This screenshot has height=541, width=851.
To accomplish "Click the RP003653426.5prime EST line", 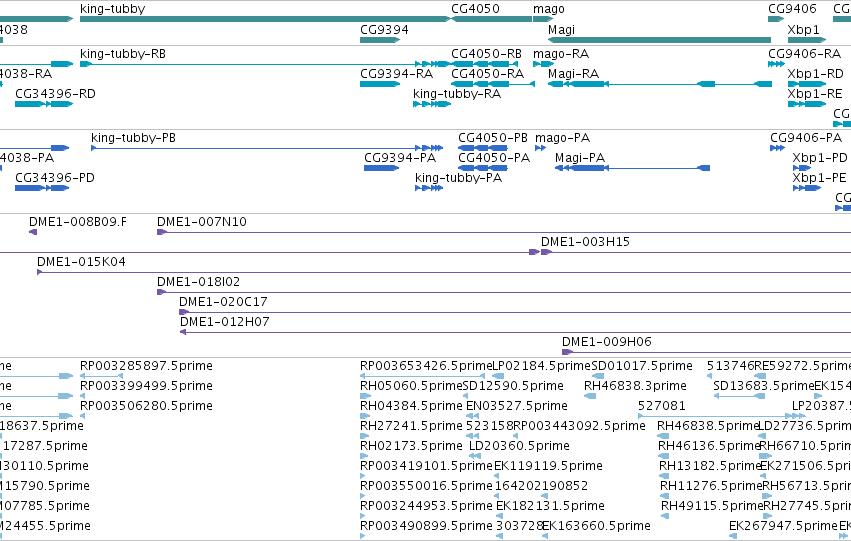I will click(422, 376).
